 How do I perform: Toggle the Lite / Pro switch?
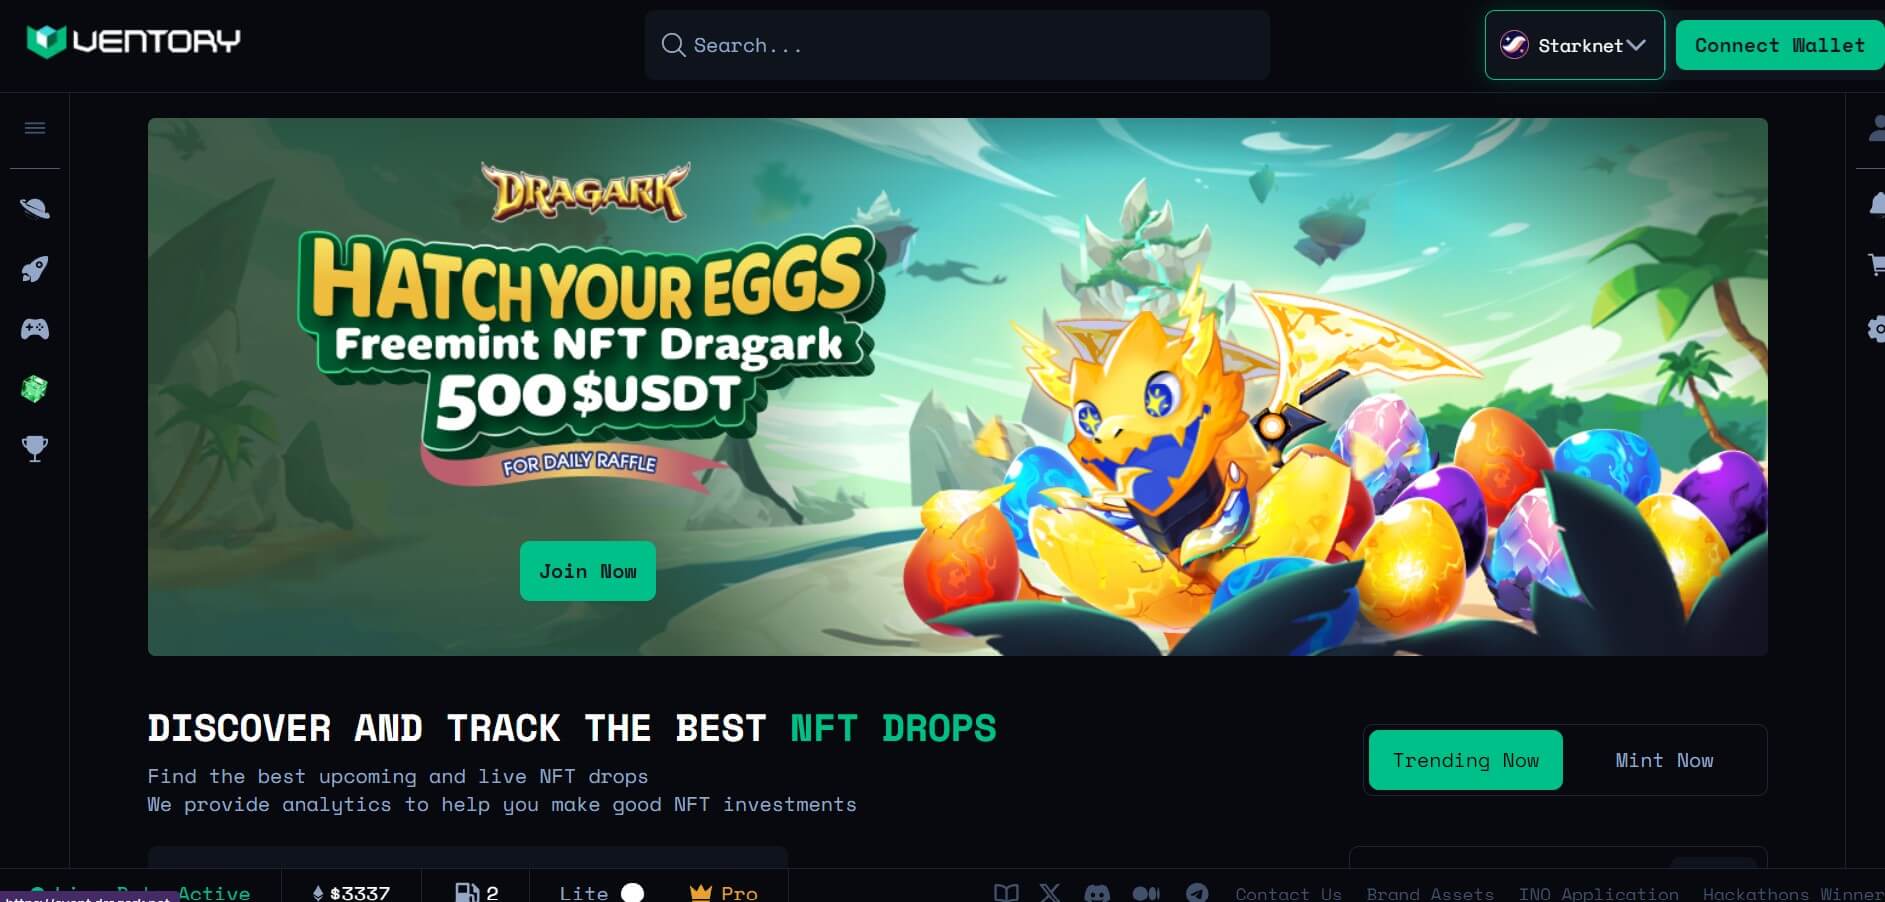632,893
